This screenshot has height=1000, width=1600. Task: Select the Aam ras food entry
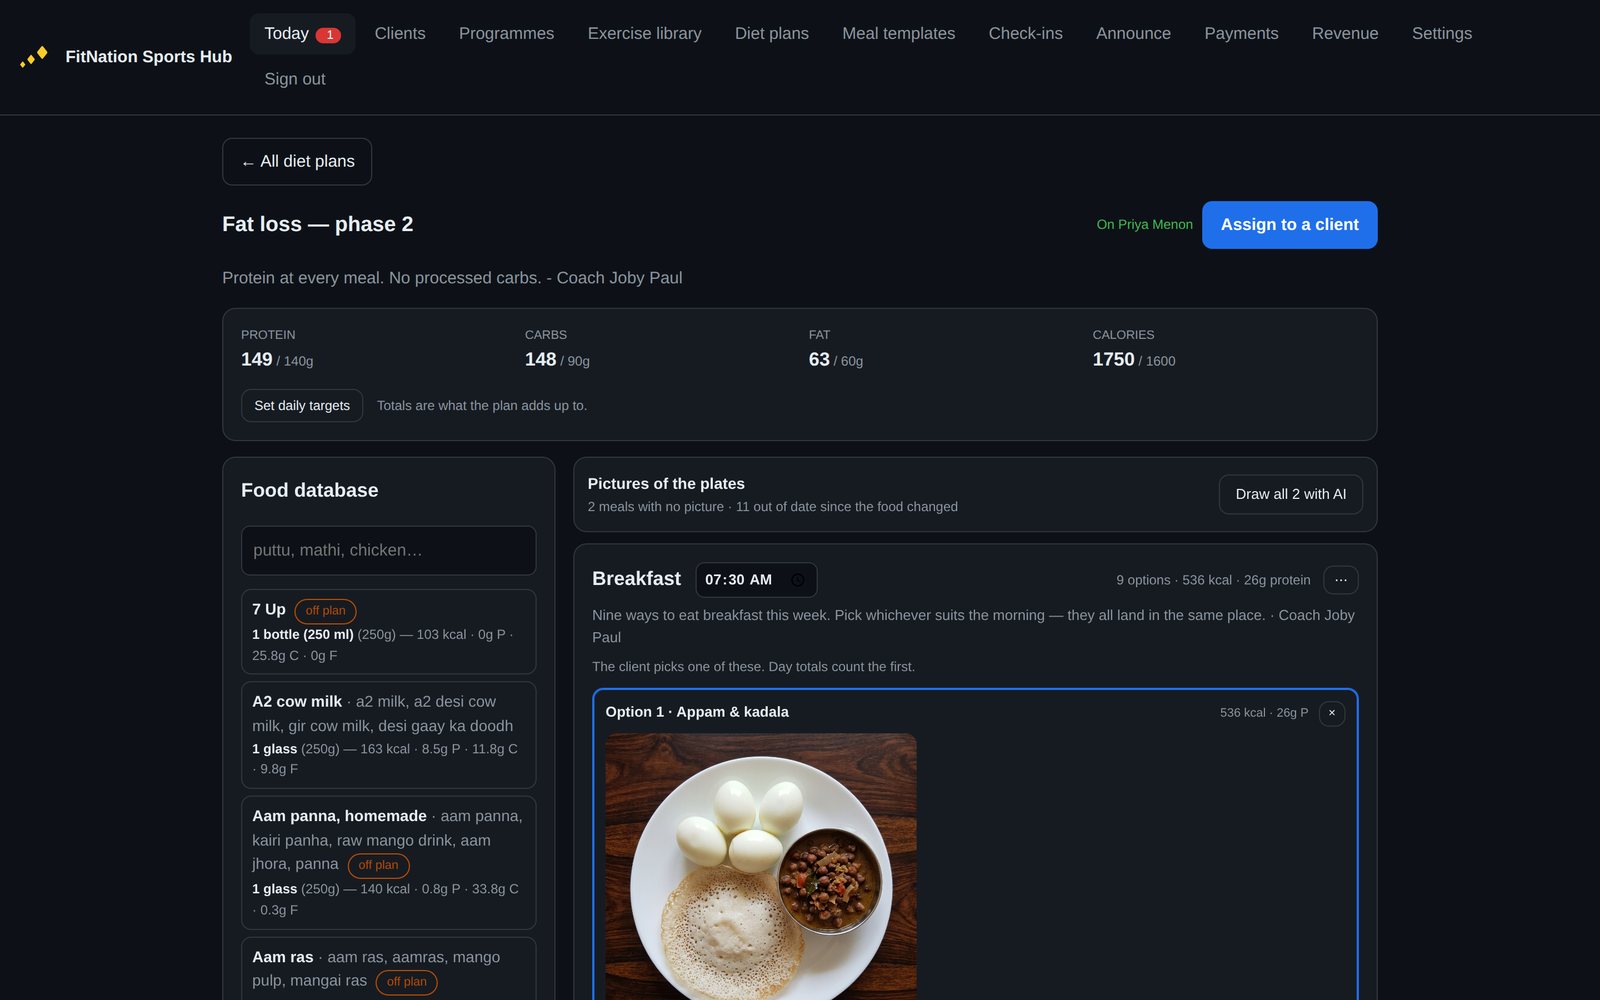(x=388, y=968)
